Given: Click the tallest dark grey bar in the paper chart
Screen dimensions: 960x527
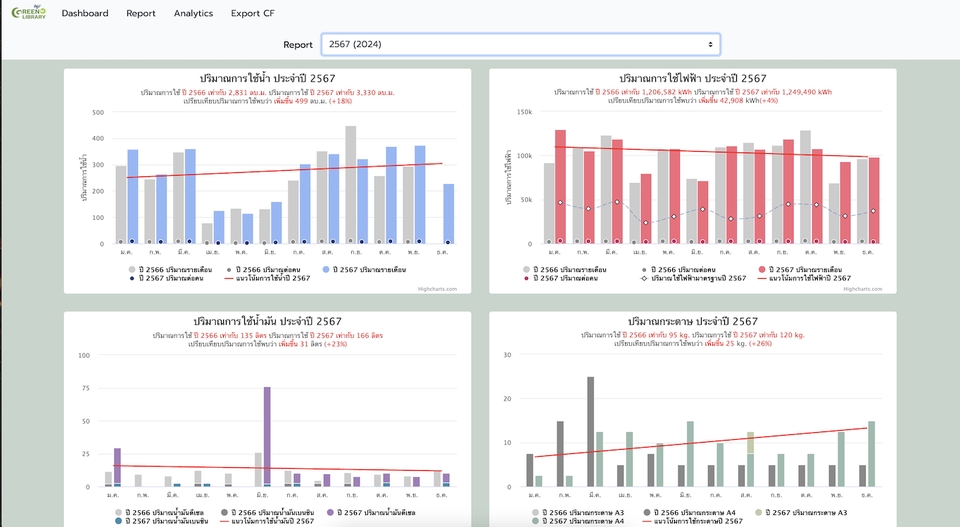Looking at the screenshot, I should click(590, 432).
